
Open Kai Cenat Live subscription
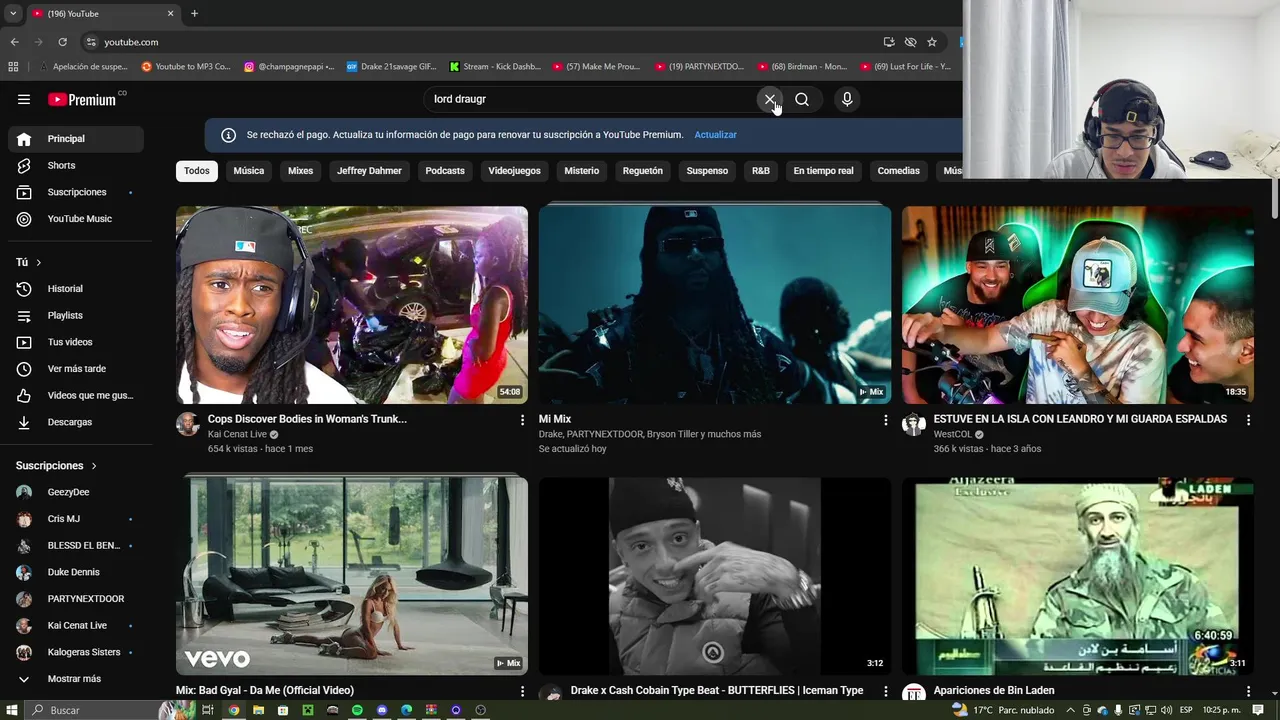[76, 626]
